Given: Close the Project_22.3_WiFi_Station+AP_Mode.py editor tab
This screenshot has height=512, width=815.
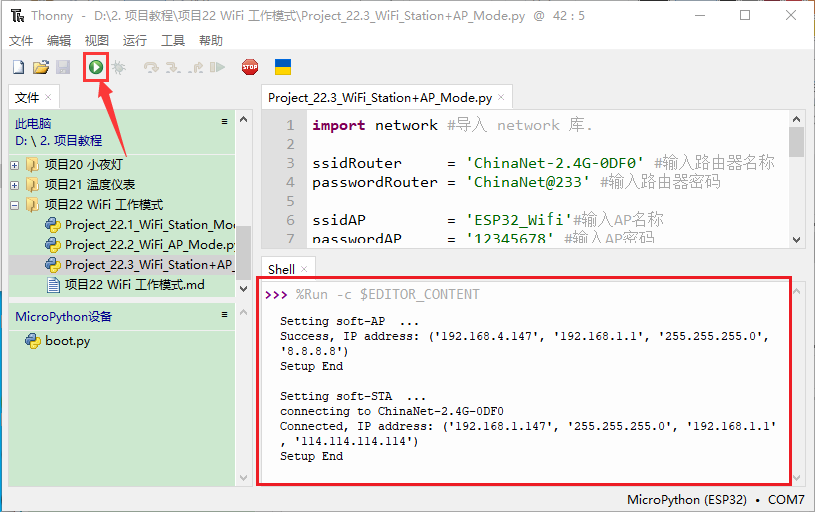Looking at the screenshot, I should point(502,98).
